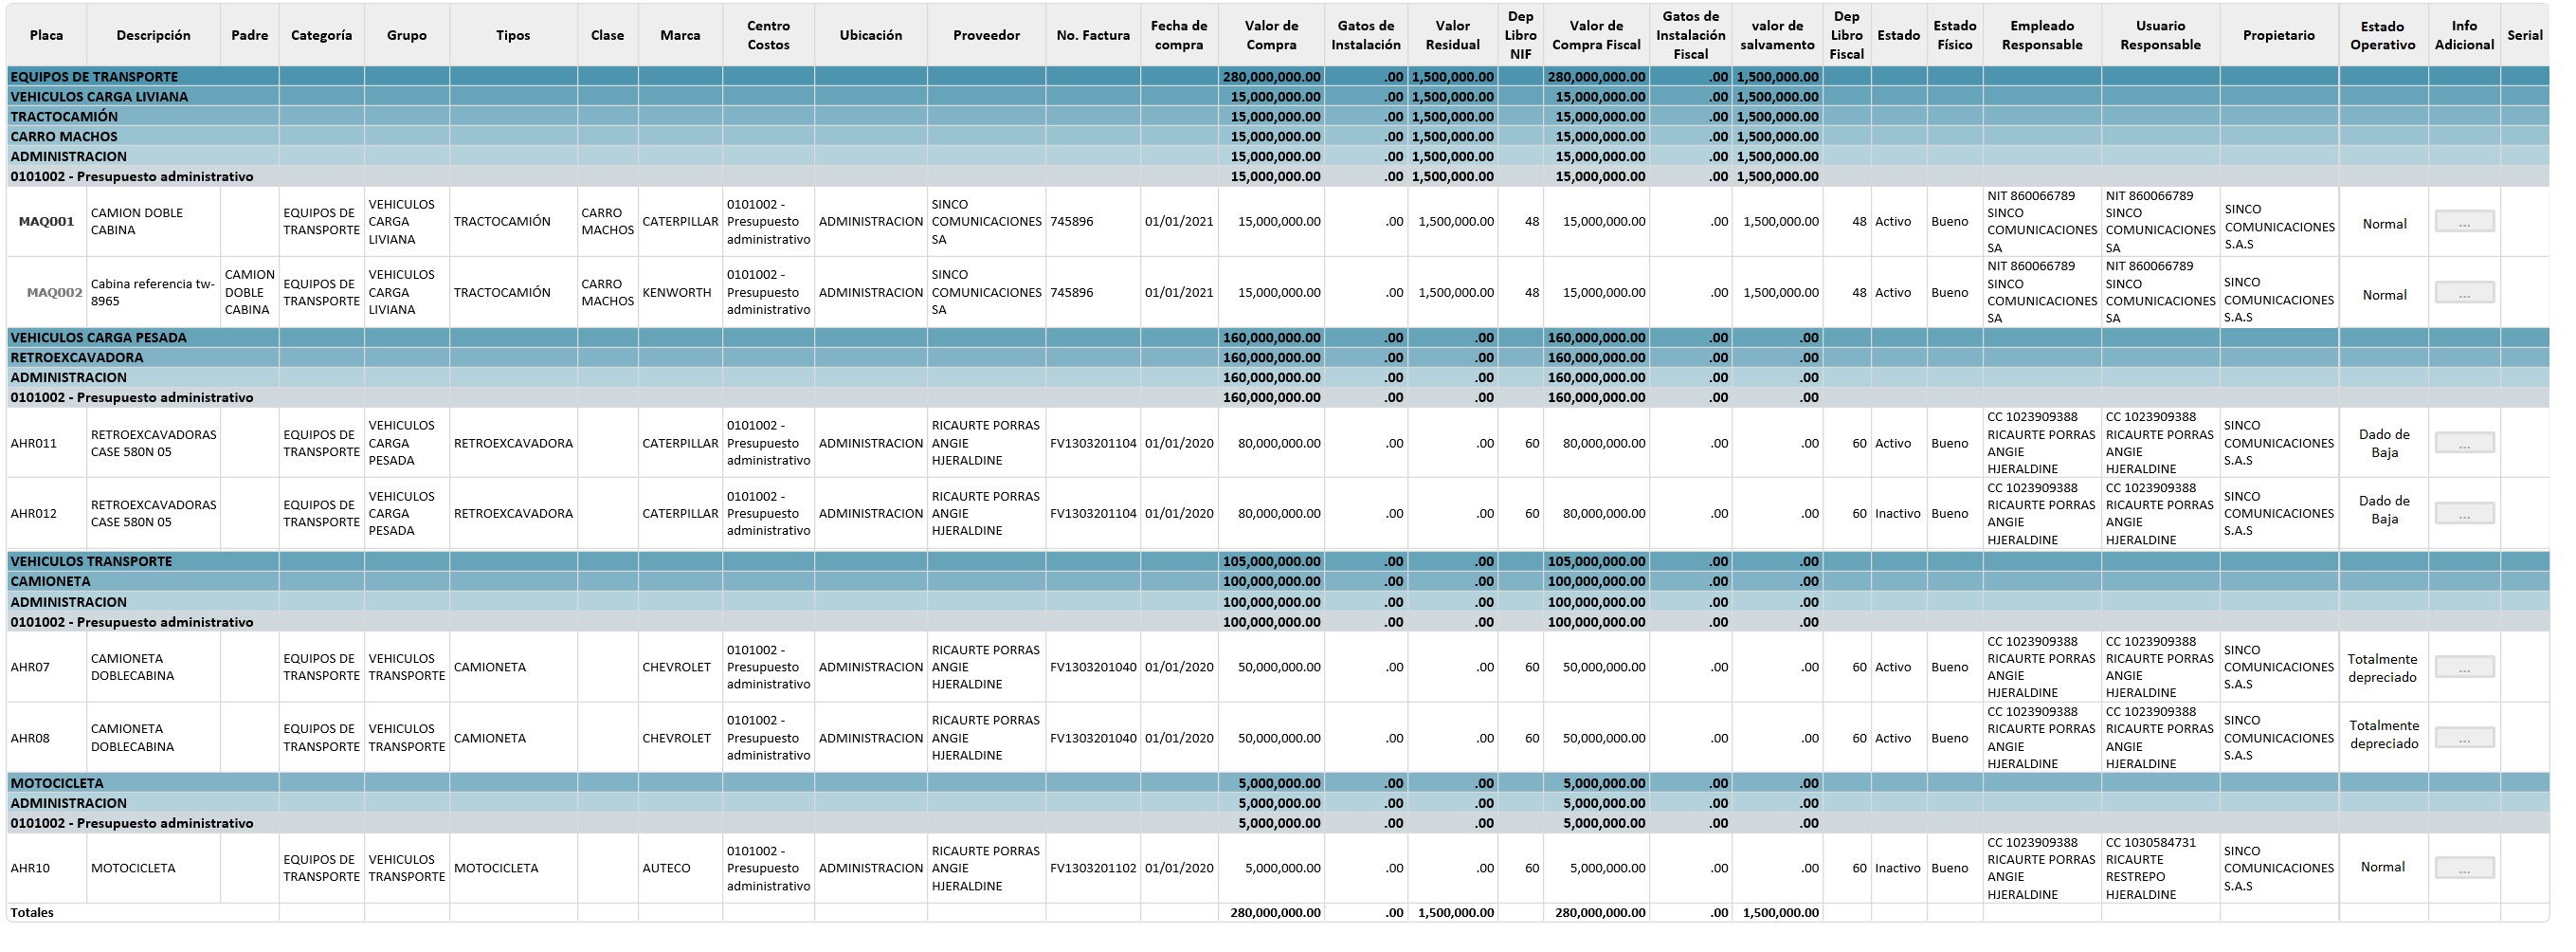Click the Dep Libro NIF column header
This screenshot has height=952, width=2576.
(x=1521, y=35)
